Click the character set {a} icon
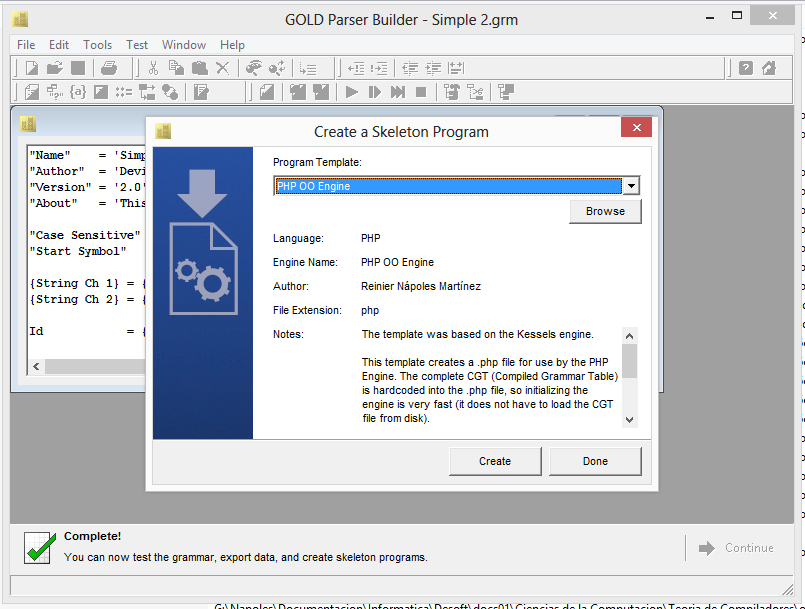The height and width of the screenshot is (609, 805). point(78,92)
